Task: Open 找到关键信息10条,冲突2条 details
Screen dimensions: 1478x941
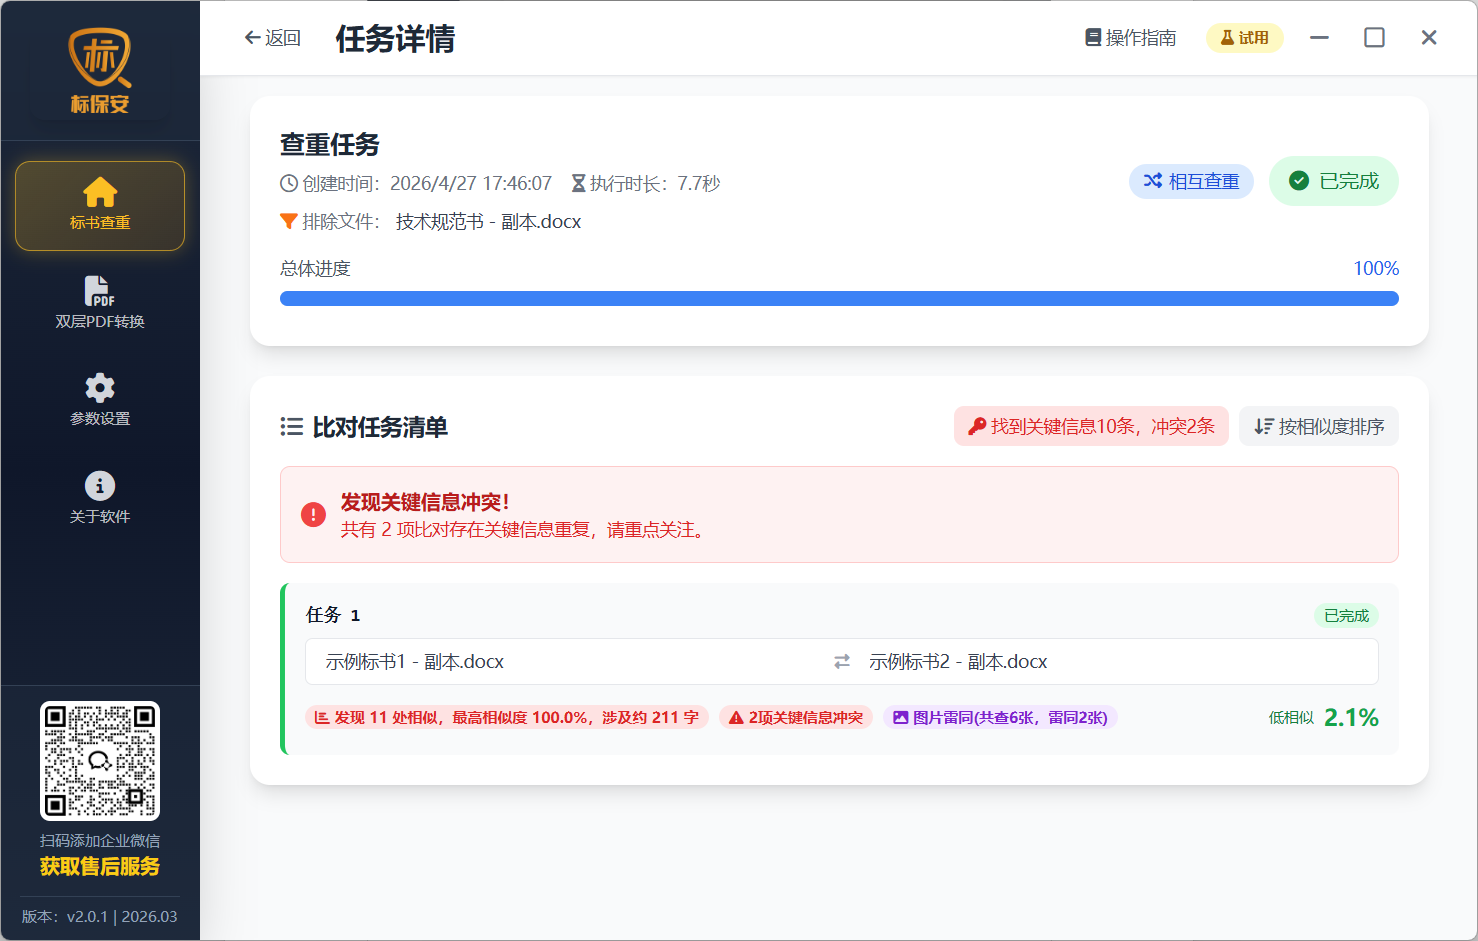Action: click(1091, 426)
